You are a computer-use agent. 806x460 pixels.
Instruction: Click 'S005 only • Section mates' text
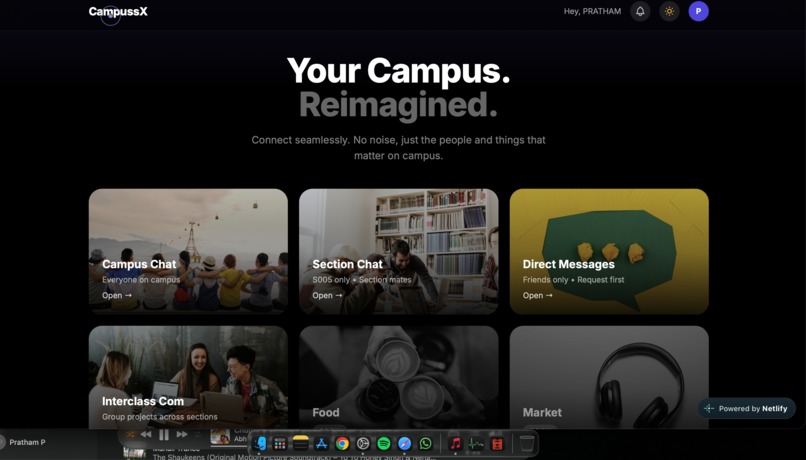point(362,280)
